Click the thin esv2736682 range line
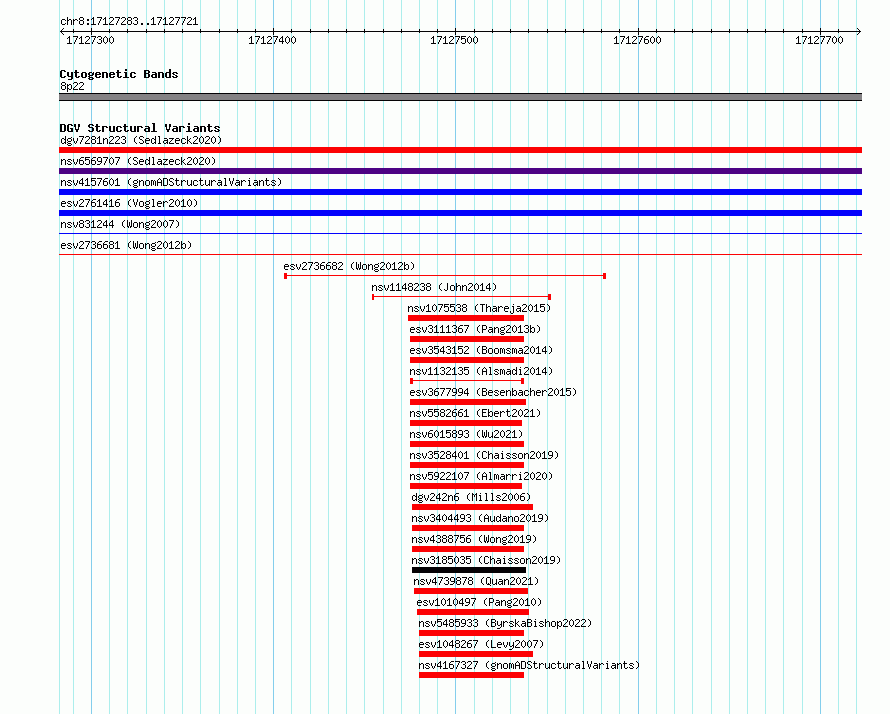The height and width of the screenshot is (714, 890). (x=445, y=276)
